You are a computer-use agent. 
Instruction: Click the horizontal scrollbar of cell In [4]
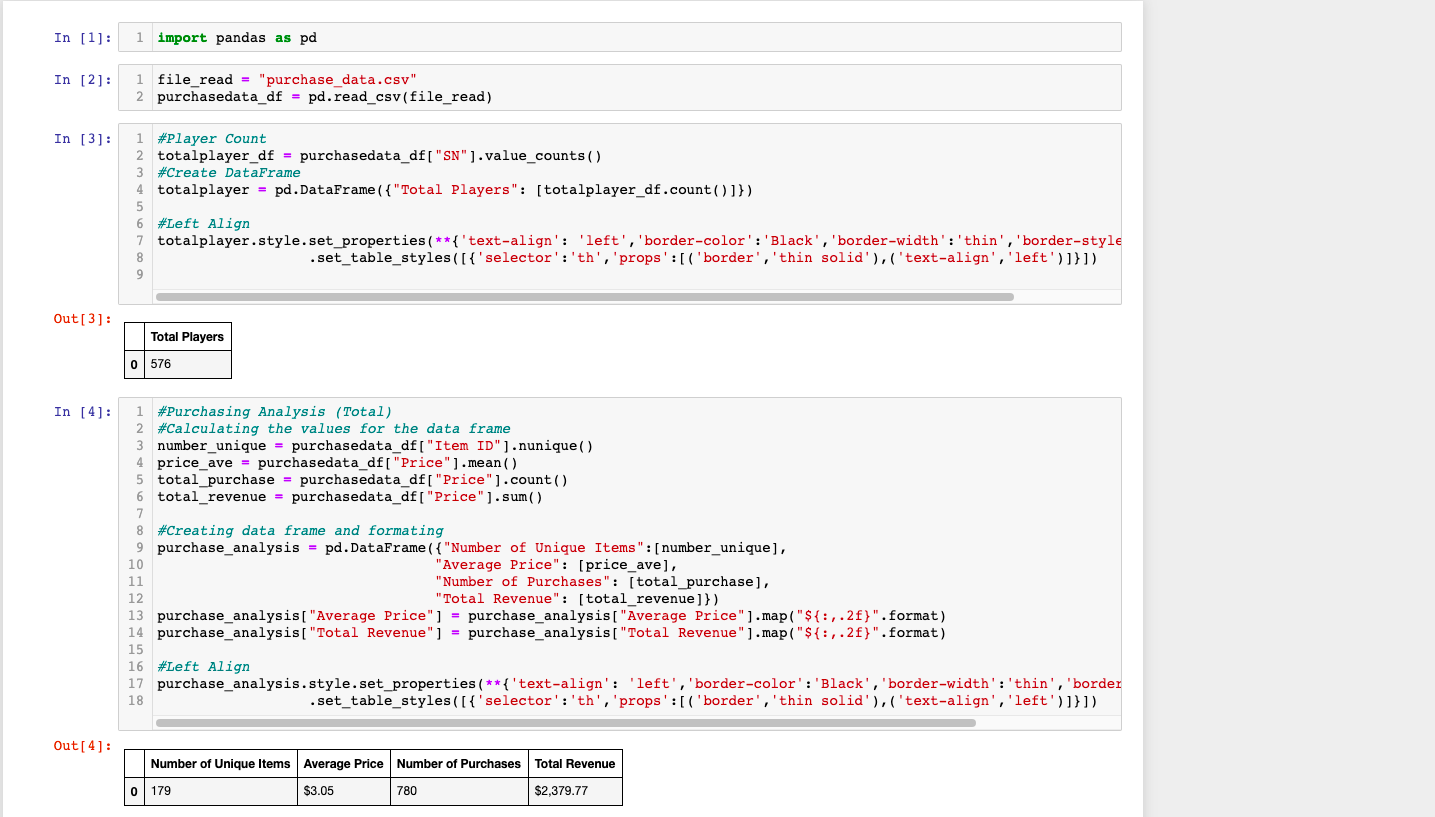[x=565, y=723]
